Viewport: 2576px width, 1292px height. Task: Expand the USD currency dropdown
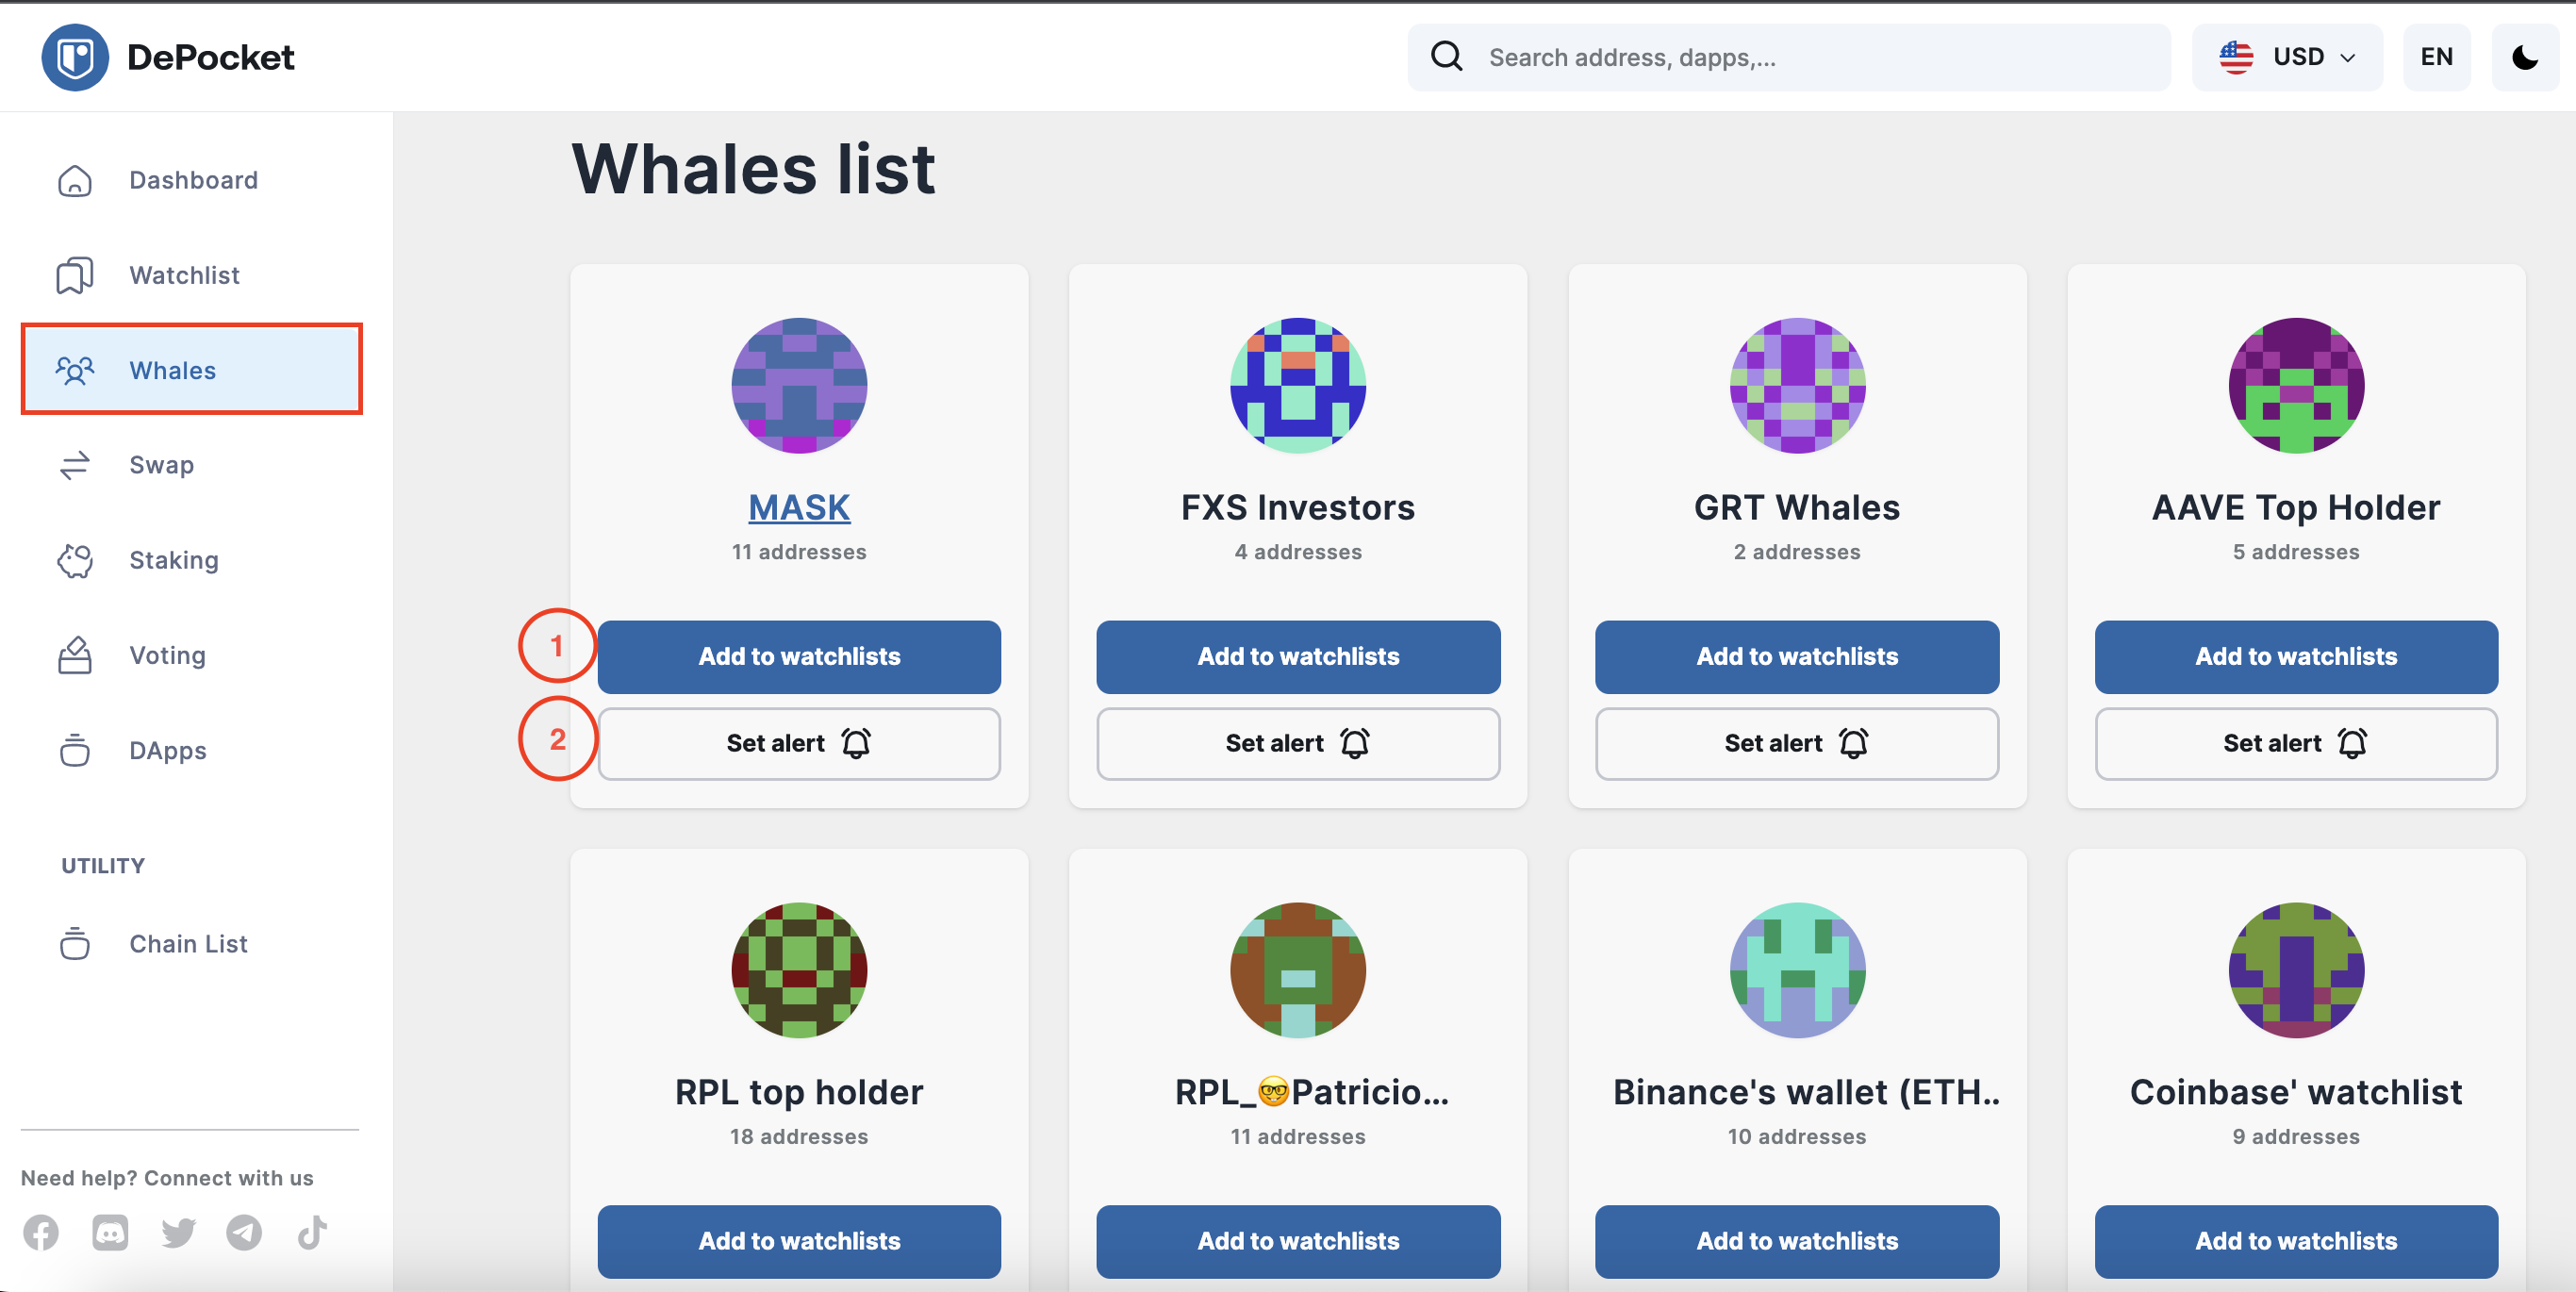tap(2287, 57)
